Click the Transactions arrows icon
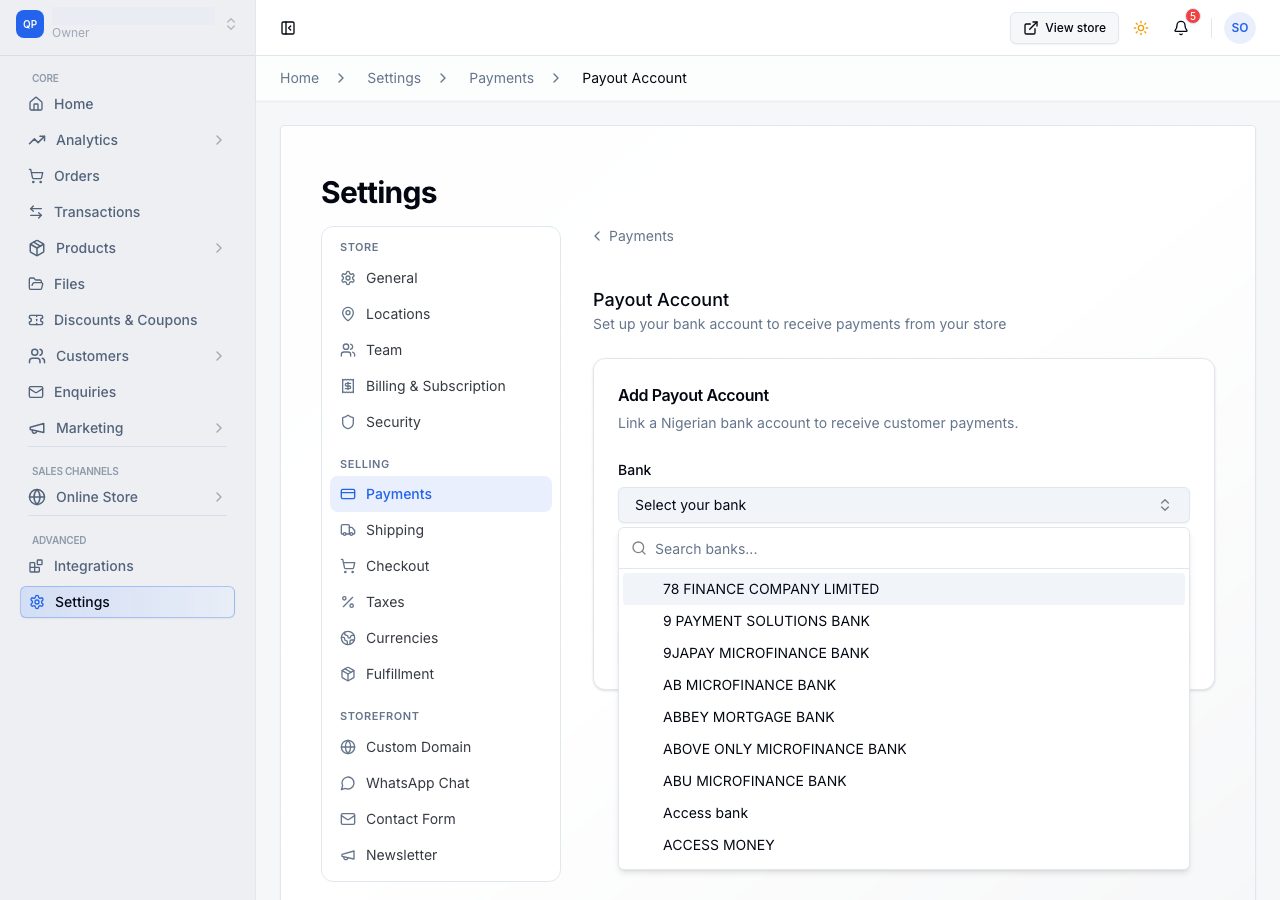 [x=36, y=212]
